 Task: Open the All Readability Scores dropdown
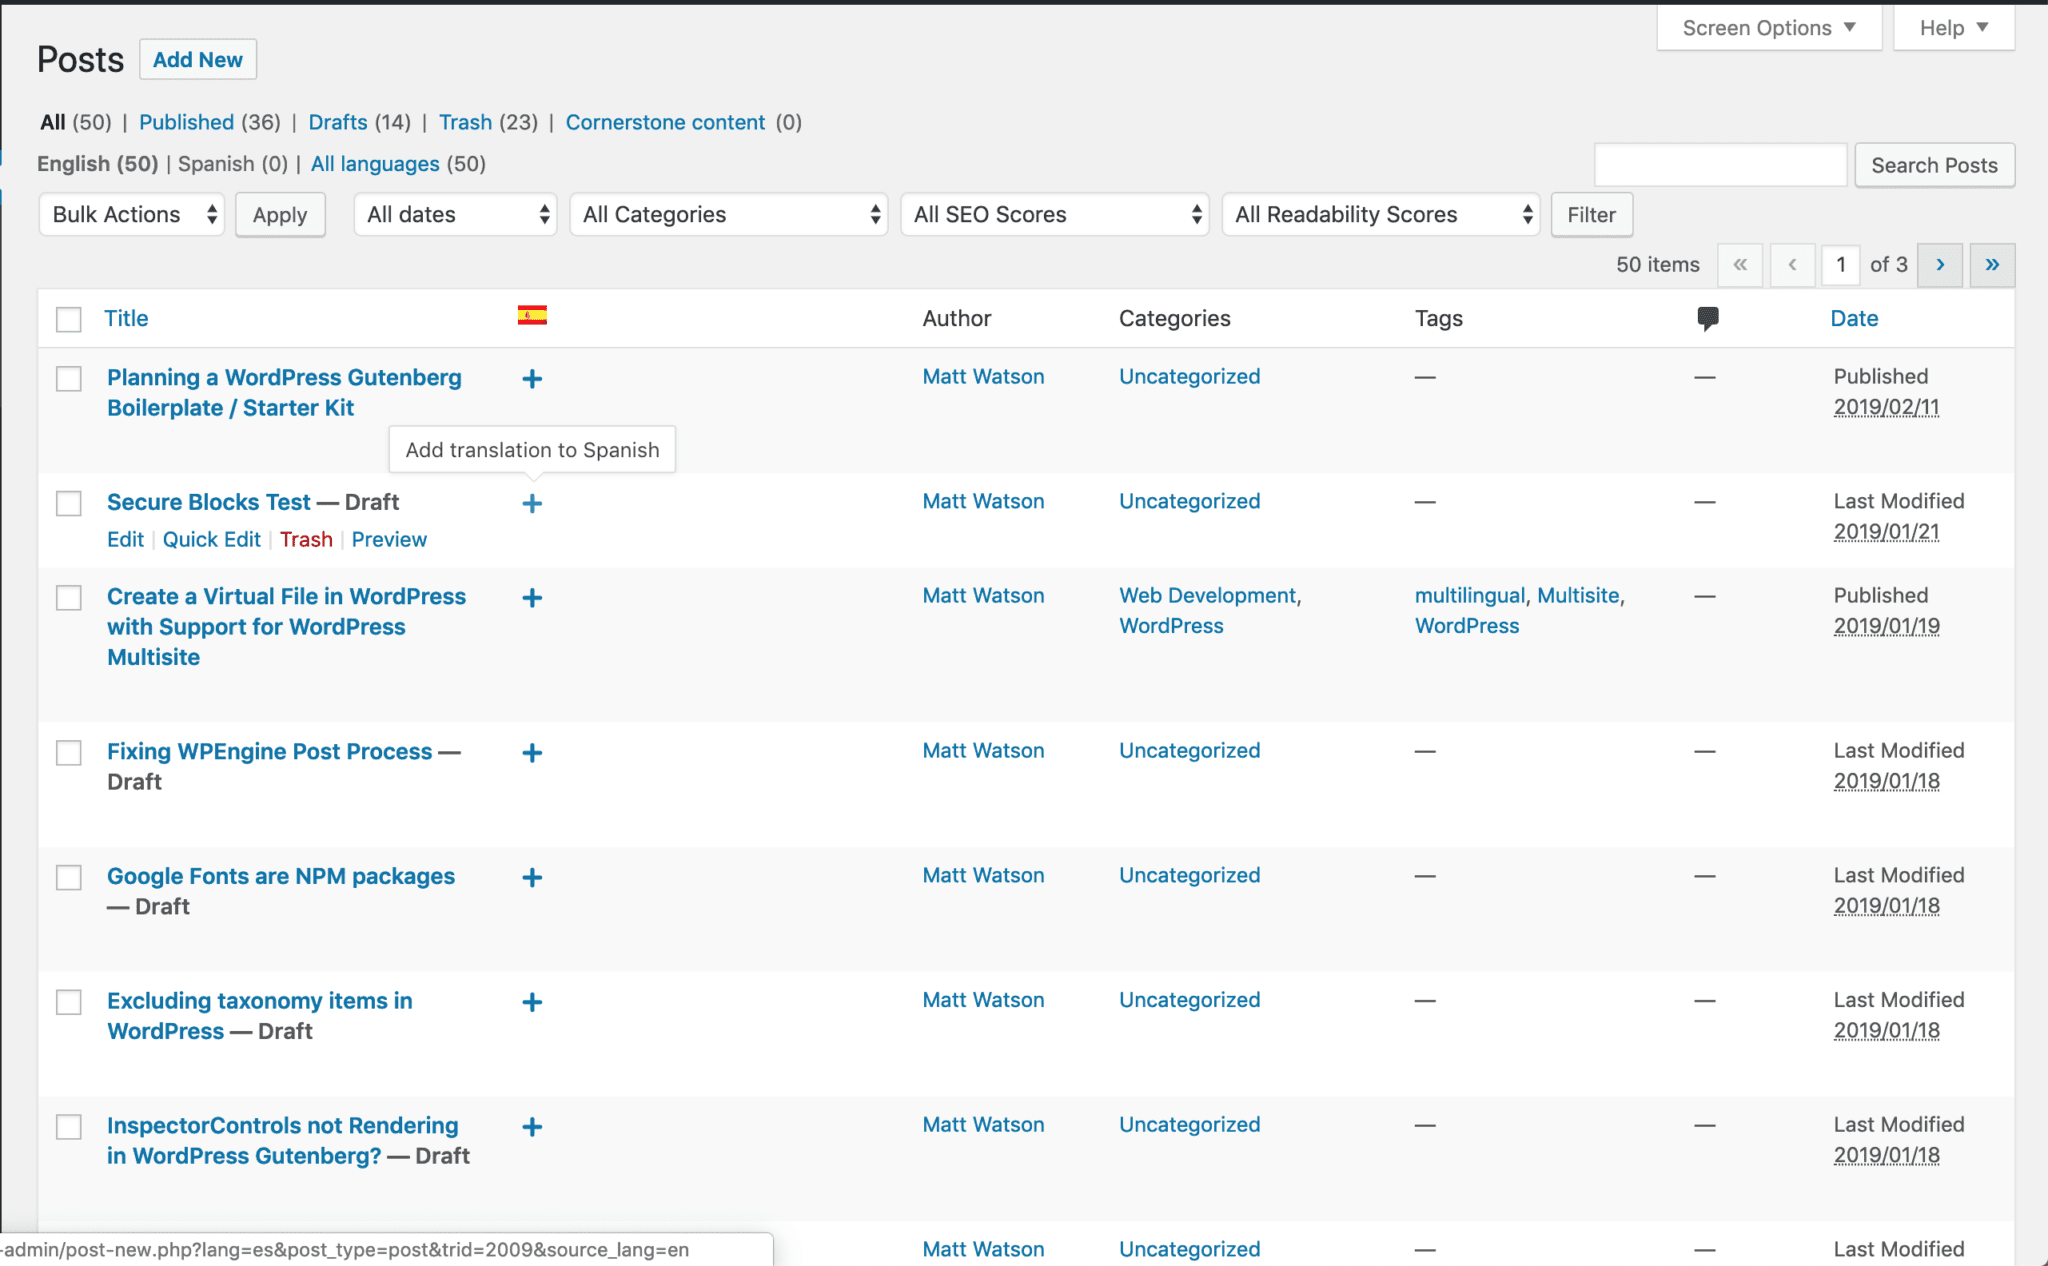pos(1381,215)
